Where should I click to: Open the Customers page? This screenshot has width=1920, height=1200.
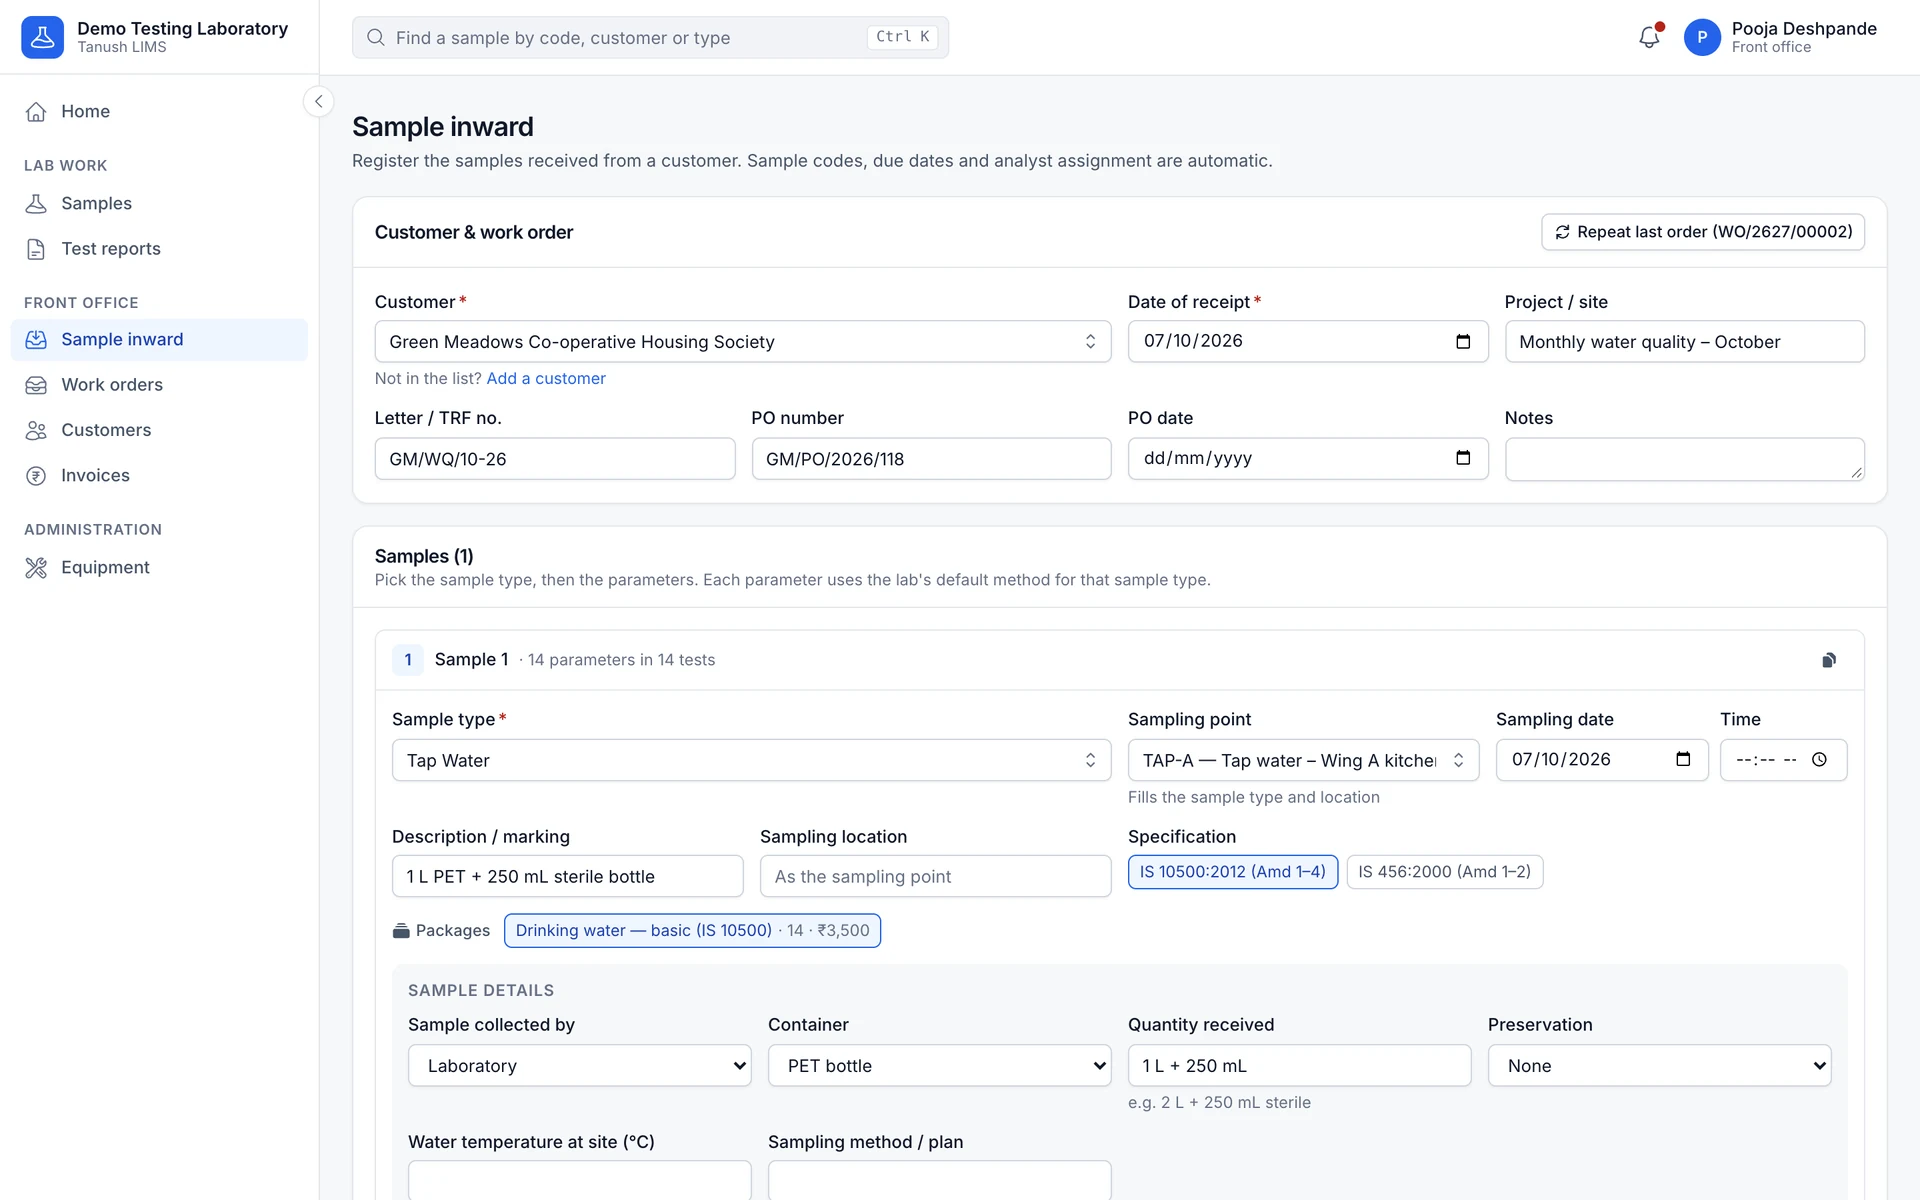click(x=160, y=430)
